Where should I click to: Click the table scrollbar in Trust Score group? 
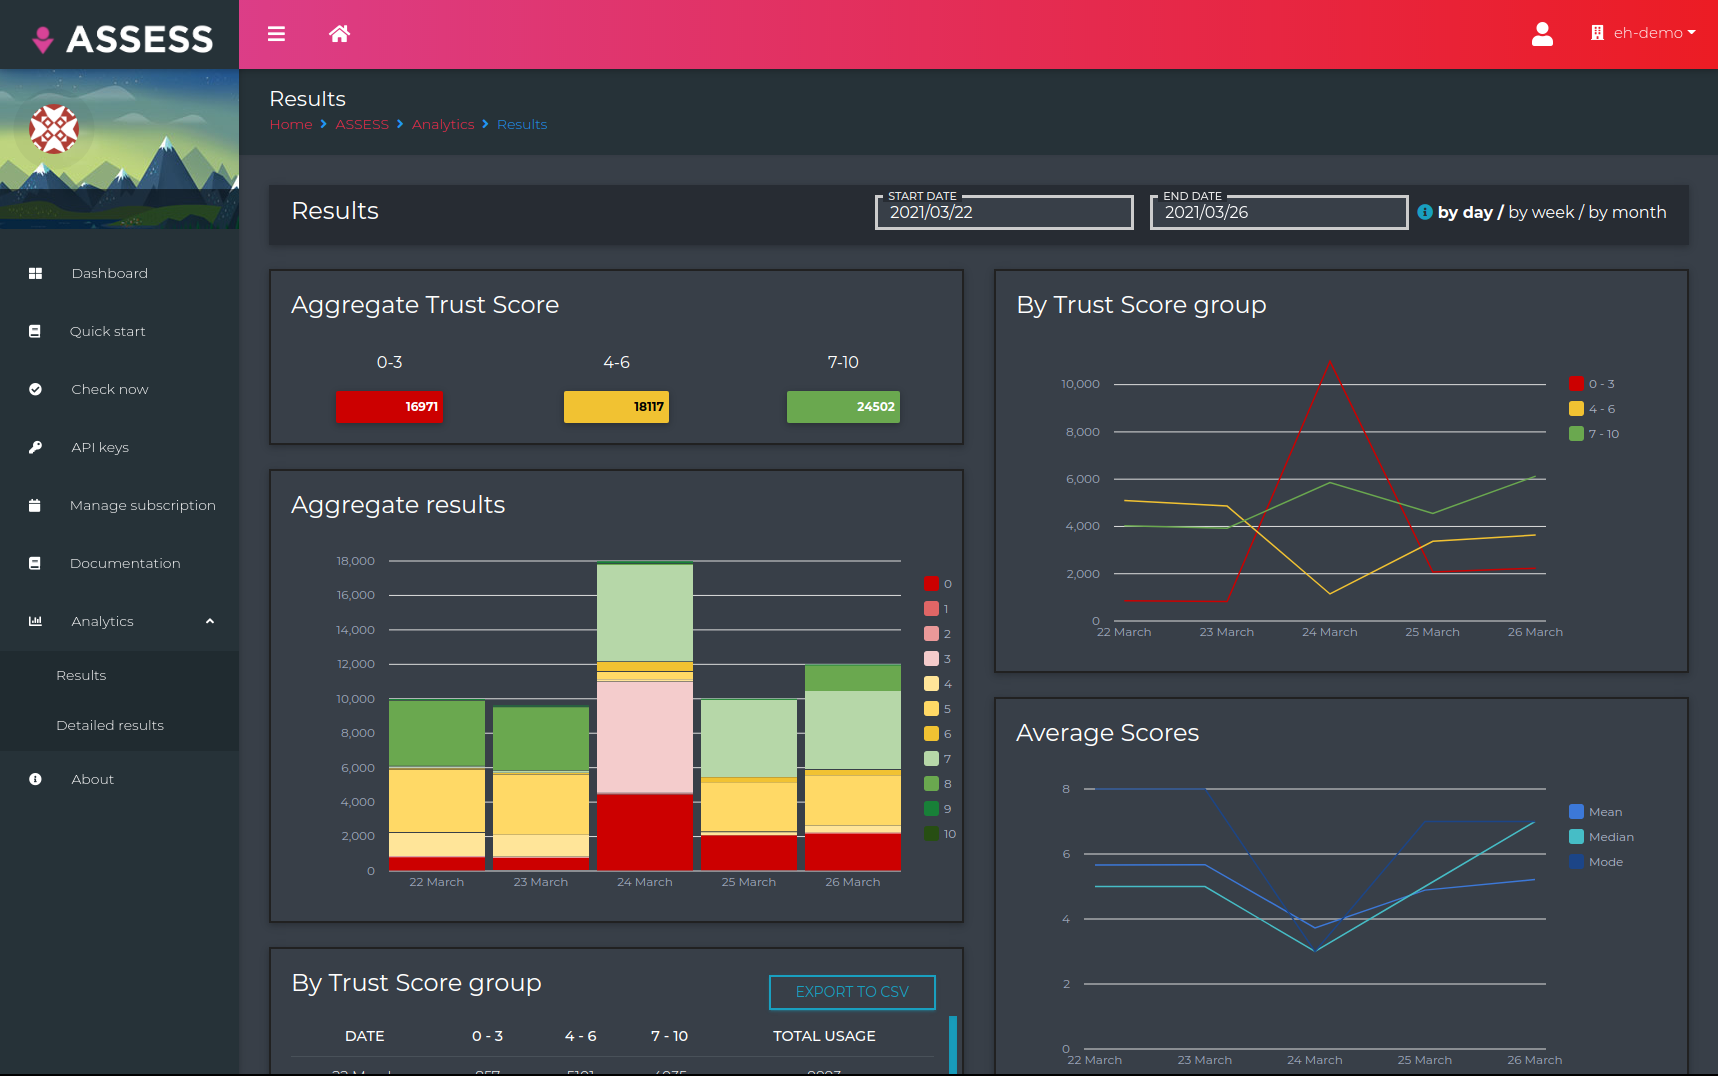953,1045
